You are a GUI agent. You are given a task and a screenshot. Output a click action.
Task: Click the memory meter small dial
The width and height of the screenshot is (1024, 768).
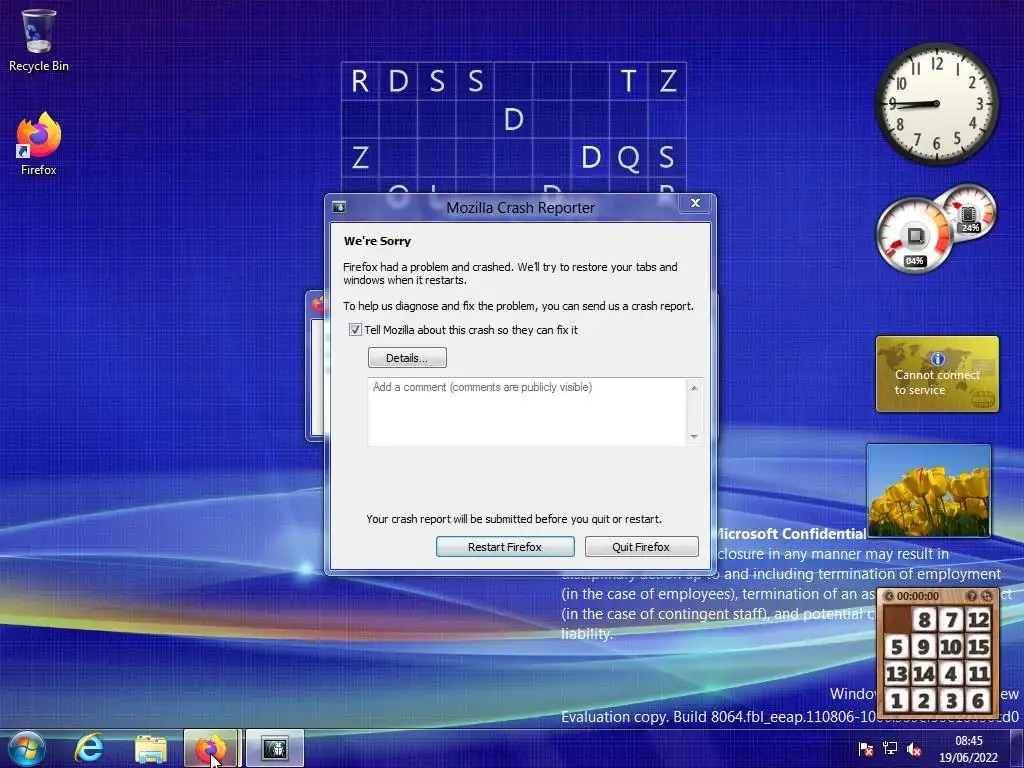[969, 212]
